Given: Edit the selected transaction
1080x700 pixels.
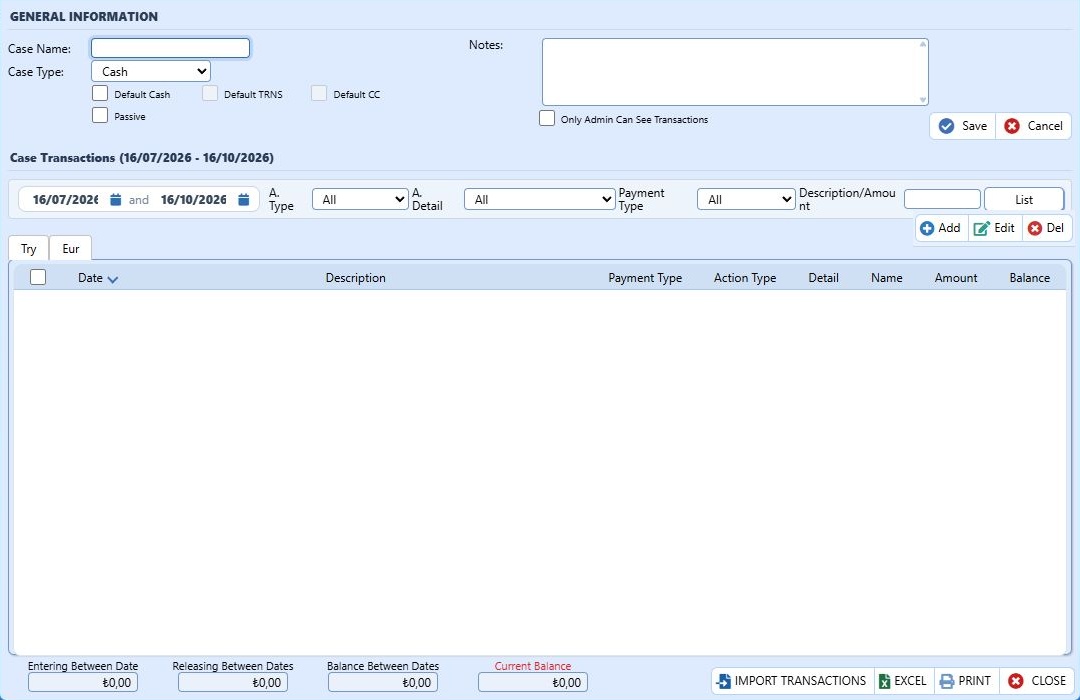Looking at the screenshot, I should 995,228.
